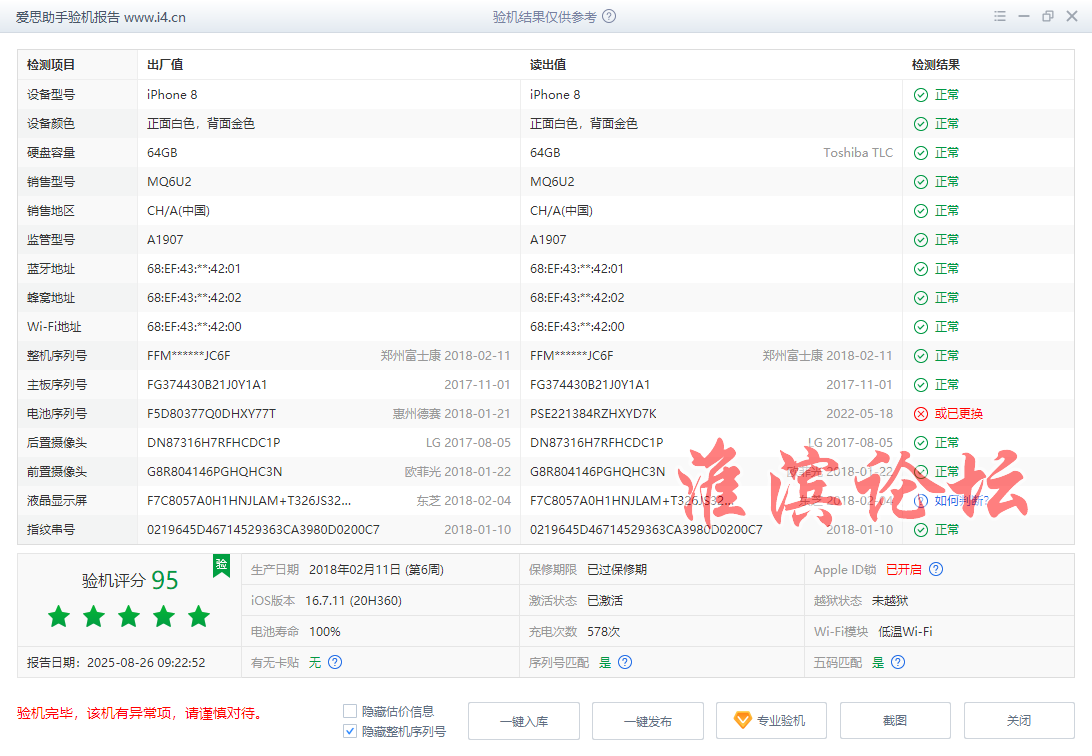
Task: Click the green check icon for 蓝牙地址 row
Action: tap(921, 269)
